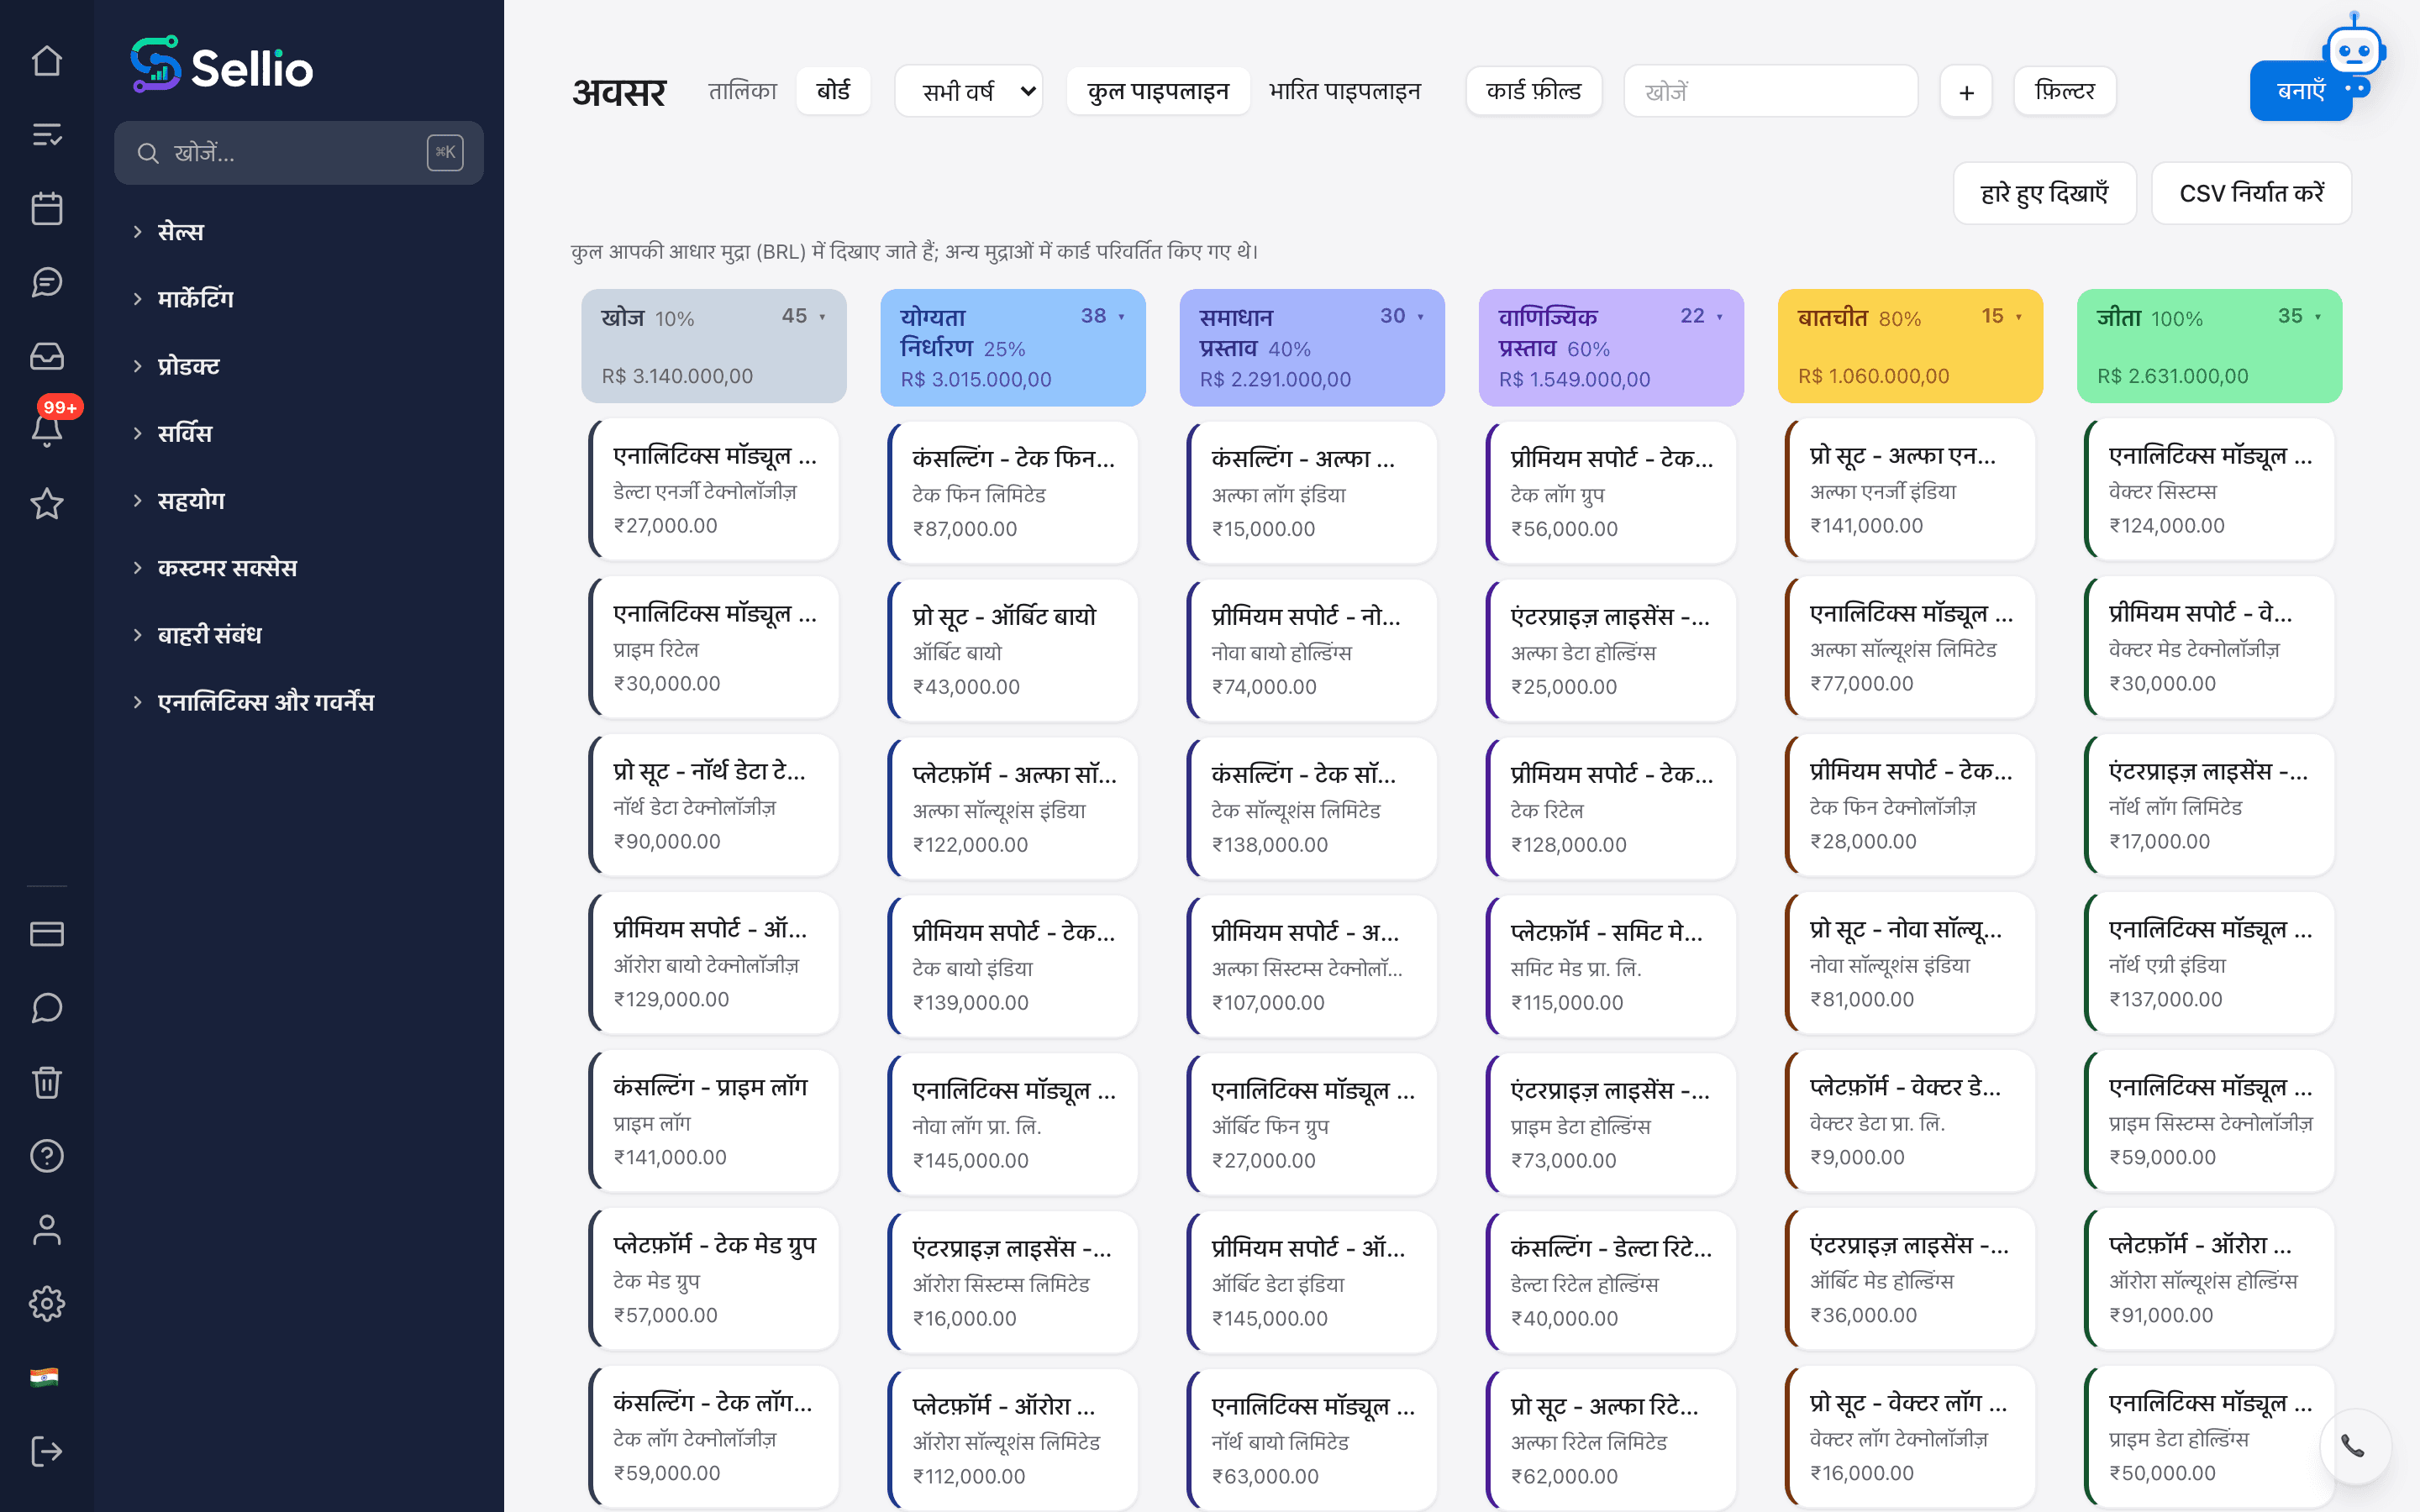
Task: Click the India flag language icon
Action: (44, 1377)
